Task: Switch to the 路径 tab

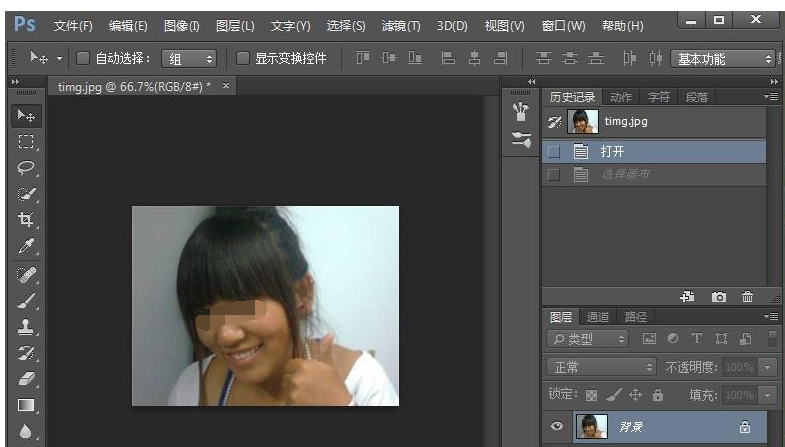Action: [635, 317]
